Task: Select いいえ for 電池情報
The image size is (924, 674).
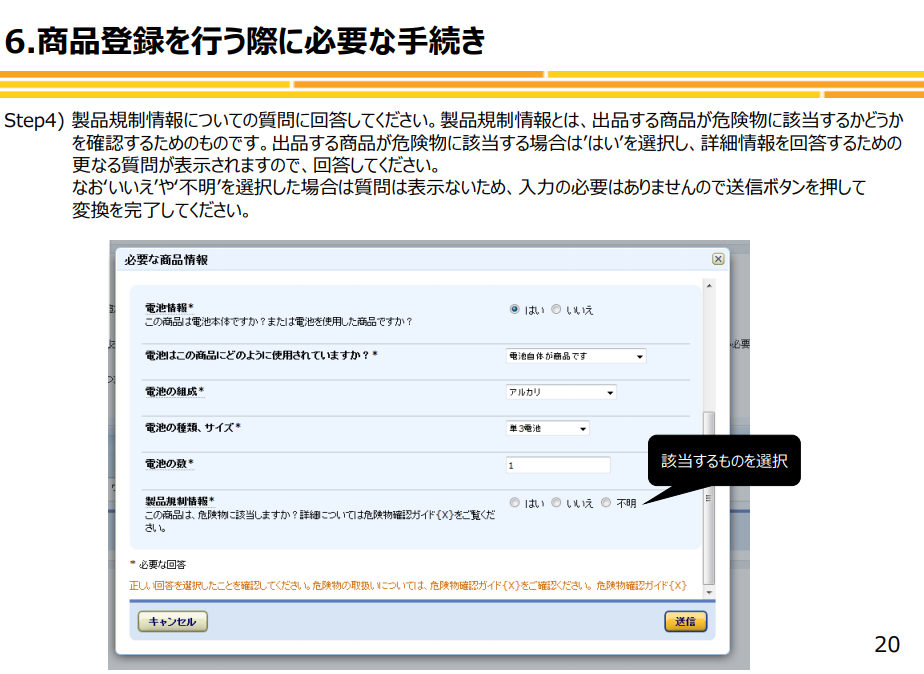Action: point(556,310)
